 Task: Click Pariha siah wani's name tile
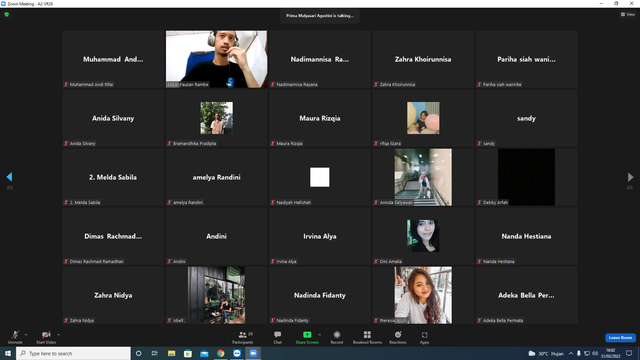[526, 59]
